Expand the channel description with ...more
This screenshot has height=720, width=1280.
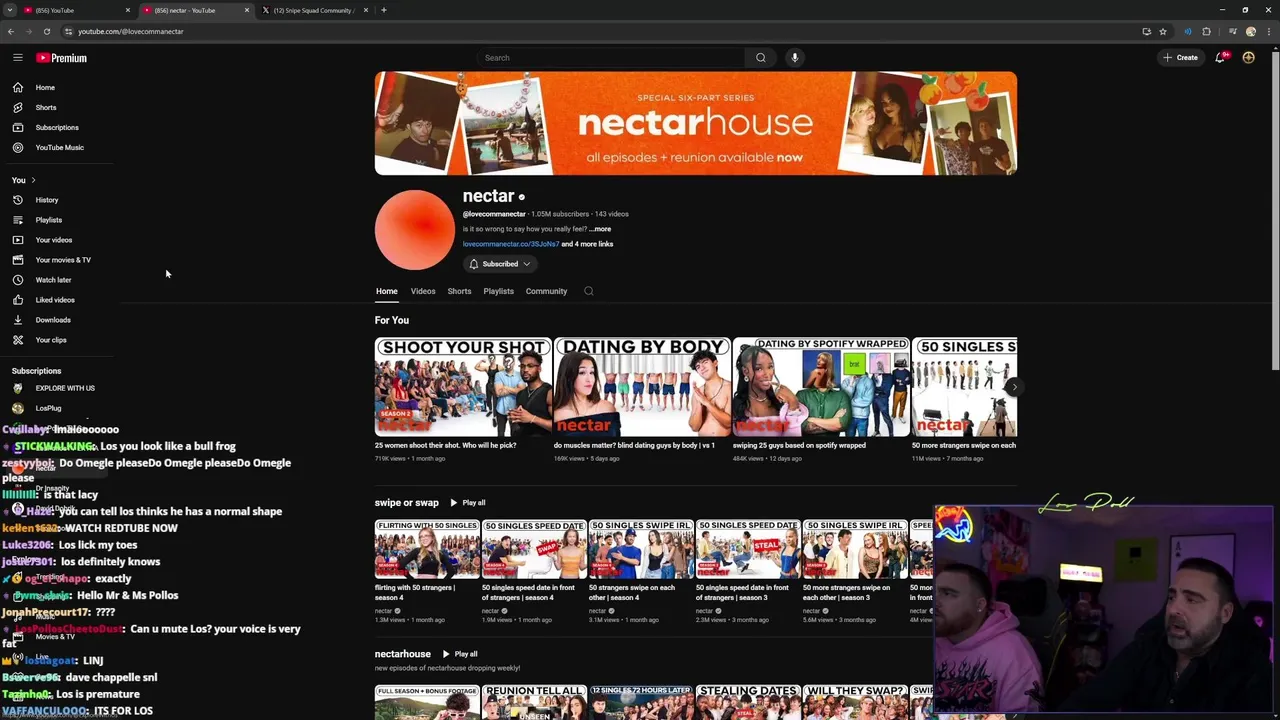(600, 229)
